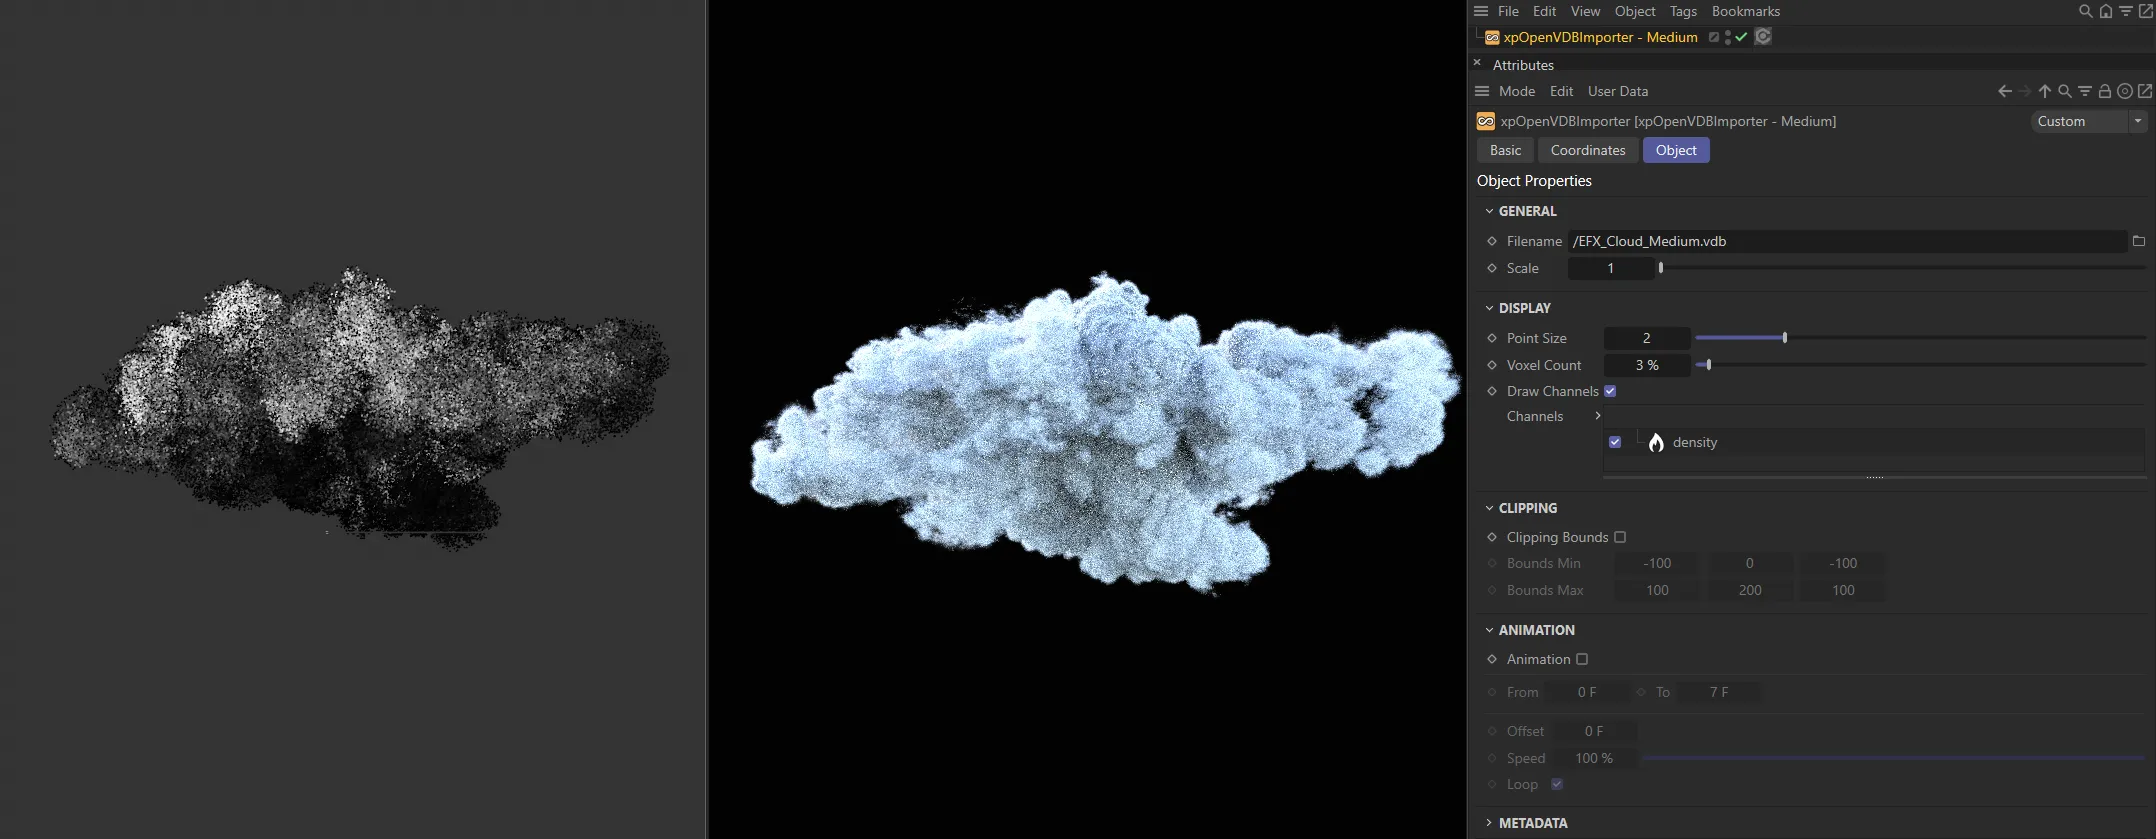Screen dimensions: 2156x839
Task: Go back with the Attributes left arrow
Action: coord(2005,91)
